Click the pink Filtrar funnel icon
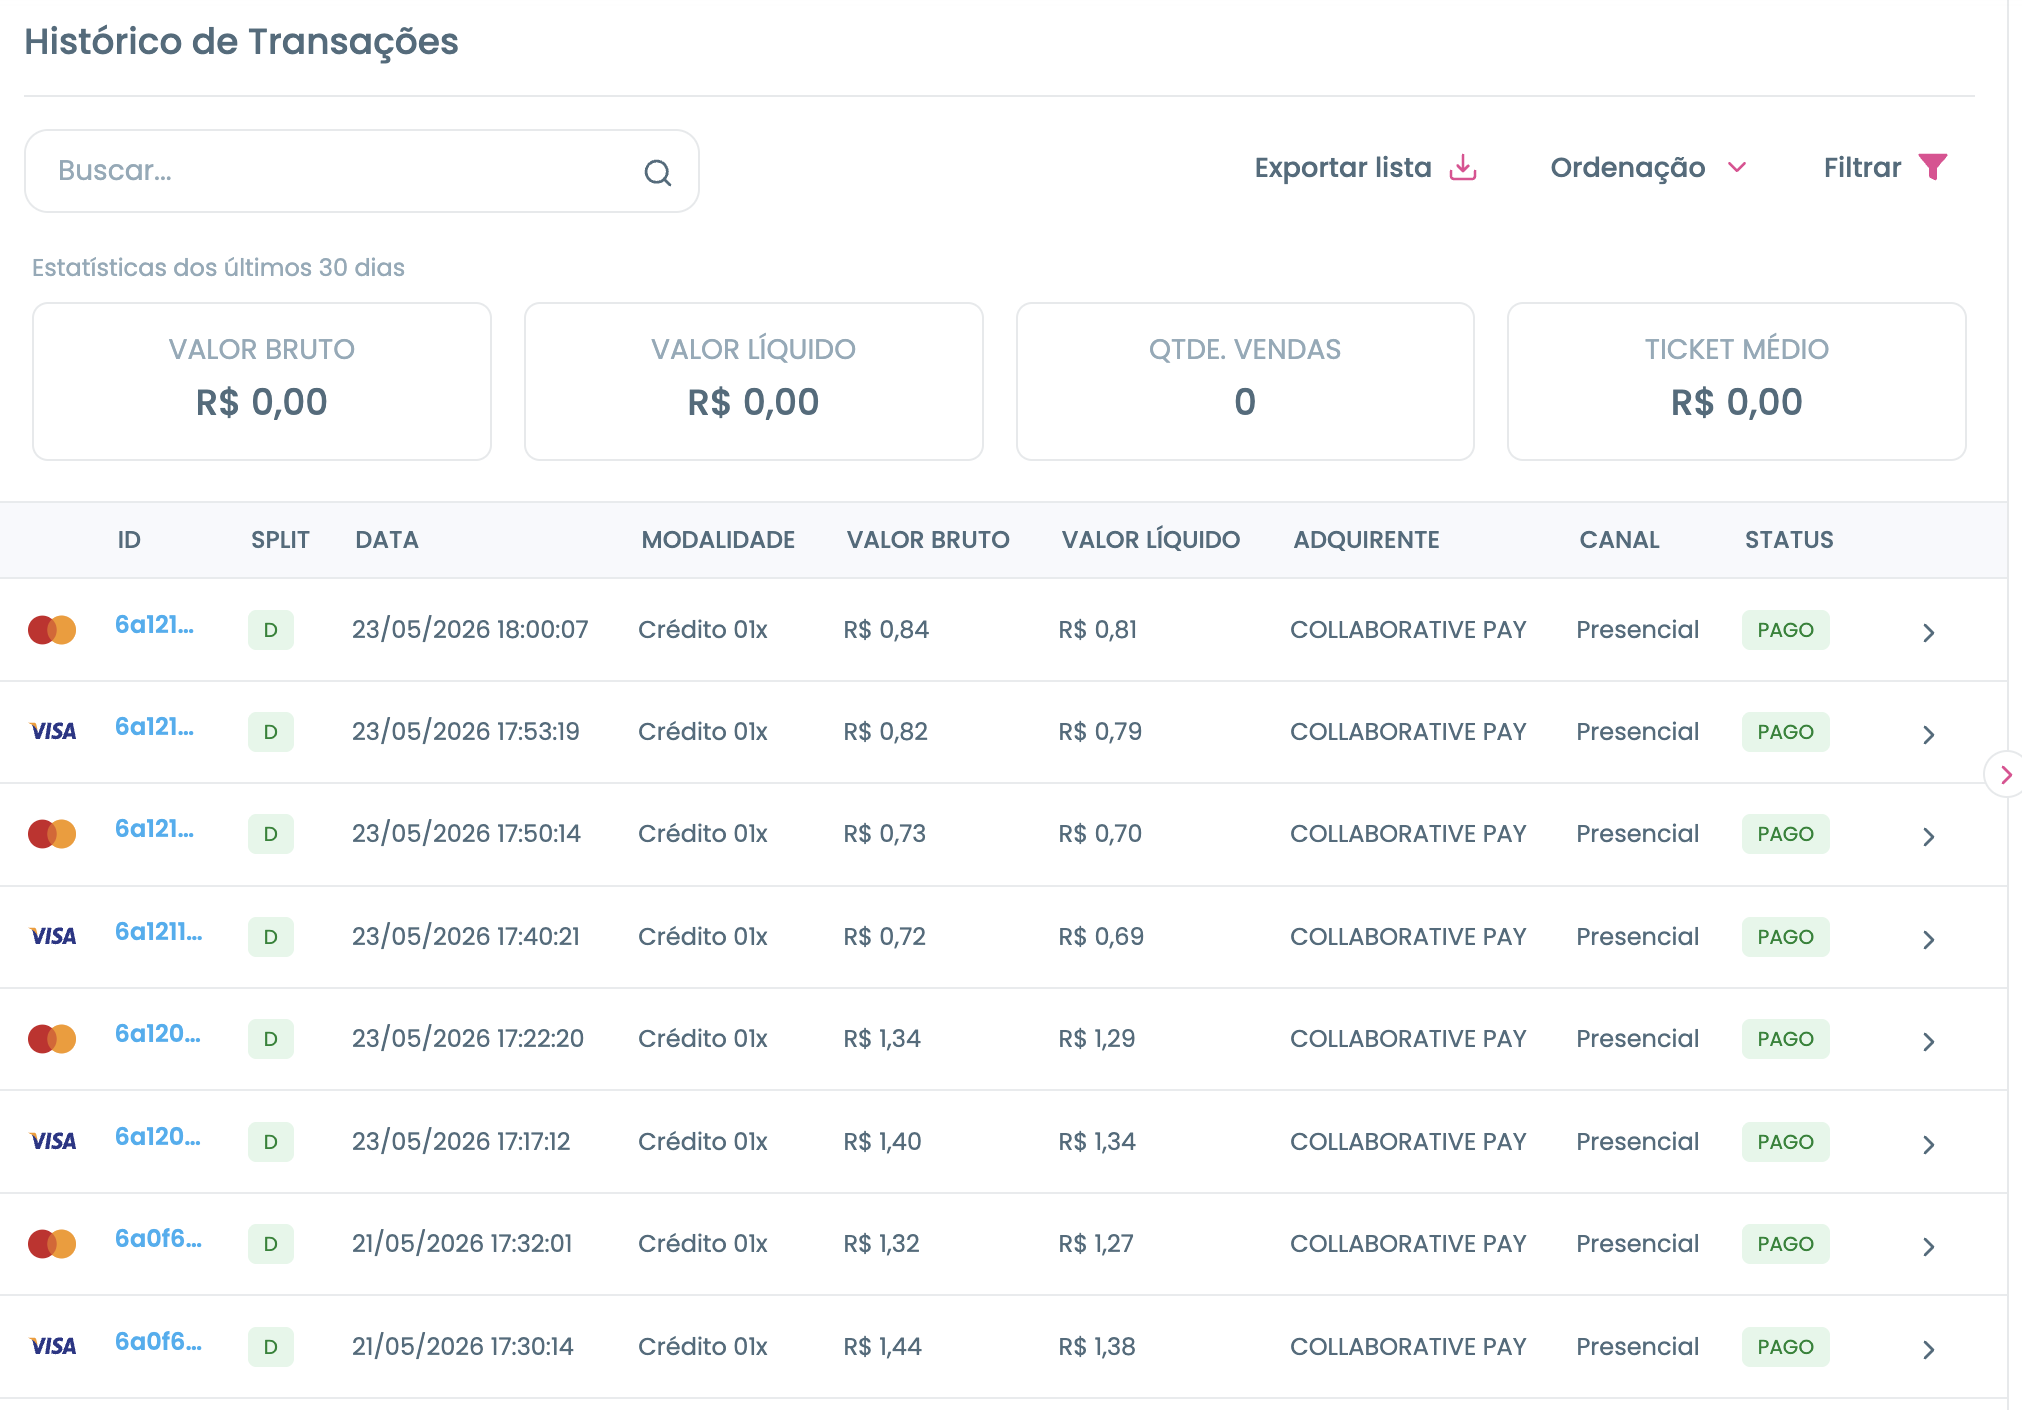The width and height of the screenshot is (2022, 1410). pyautogui.click(x=1933, y=167)
